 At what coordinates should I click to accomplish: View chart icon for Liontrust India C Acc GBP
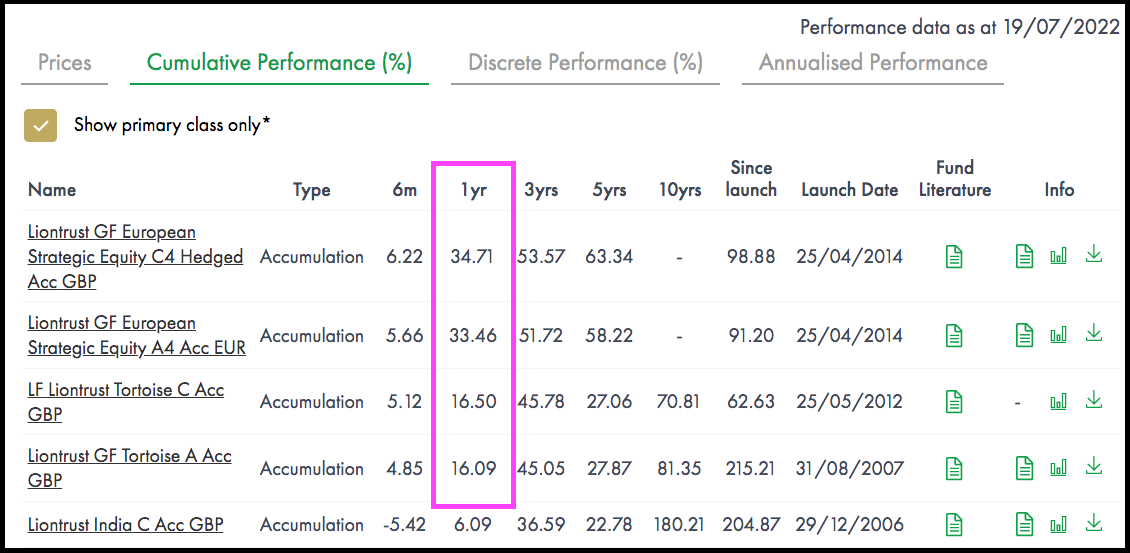click(x=1059, y=523)
